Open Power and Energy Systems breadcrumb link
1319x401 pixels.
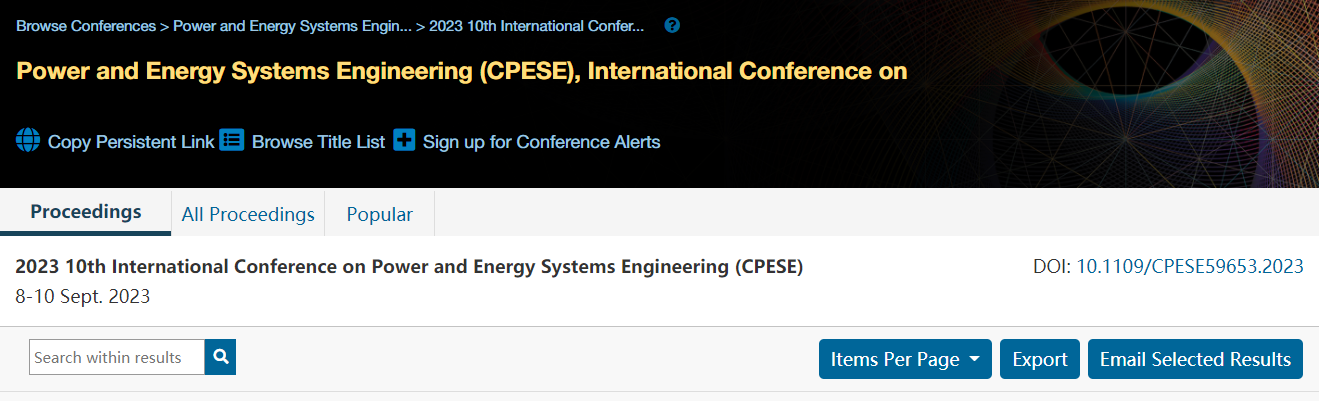[x=292, y=26]
